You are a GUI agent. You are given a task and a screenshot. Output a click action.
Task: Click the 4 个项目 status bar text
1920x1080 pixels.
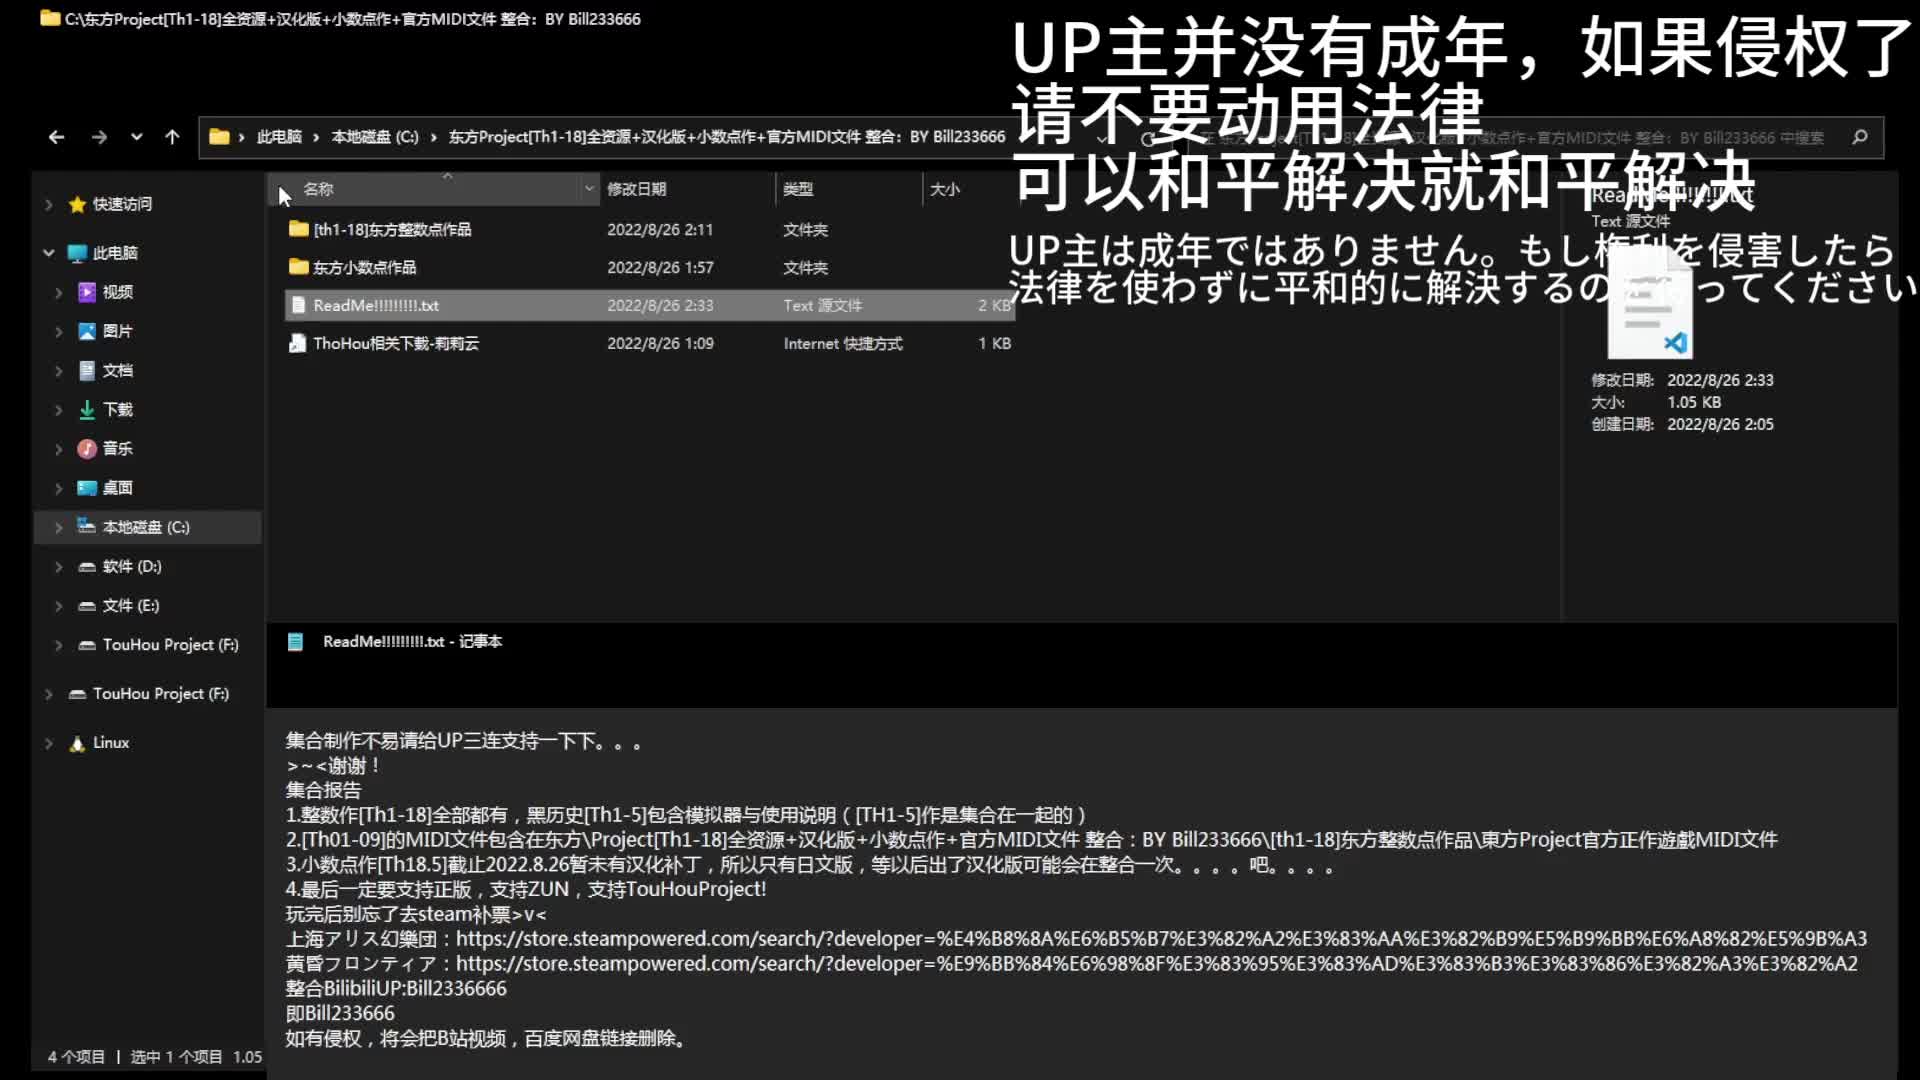(x=76, y=1057)
